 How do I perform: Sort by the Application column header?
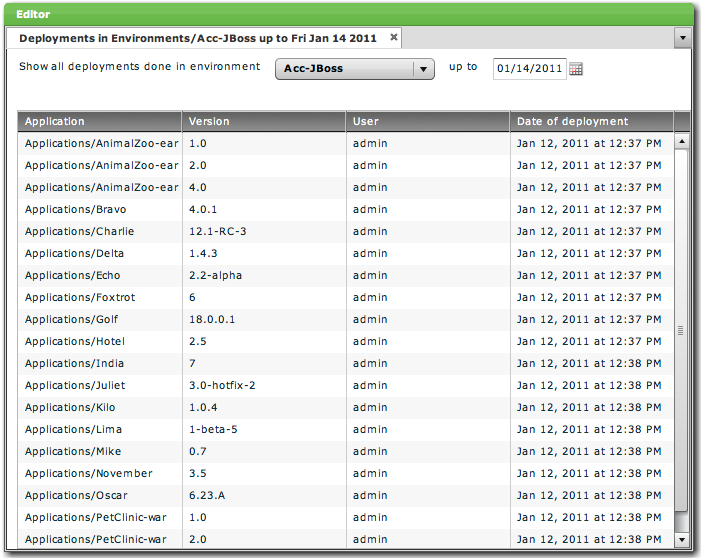pos(99,121)
